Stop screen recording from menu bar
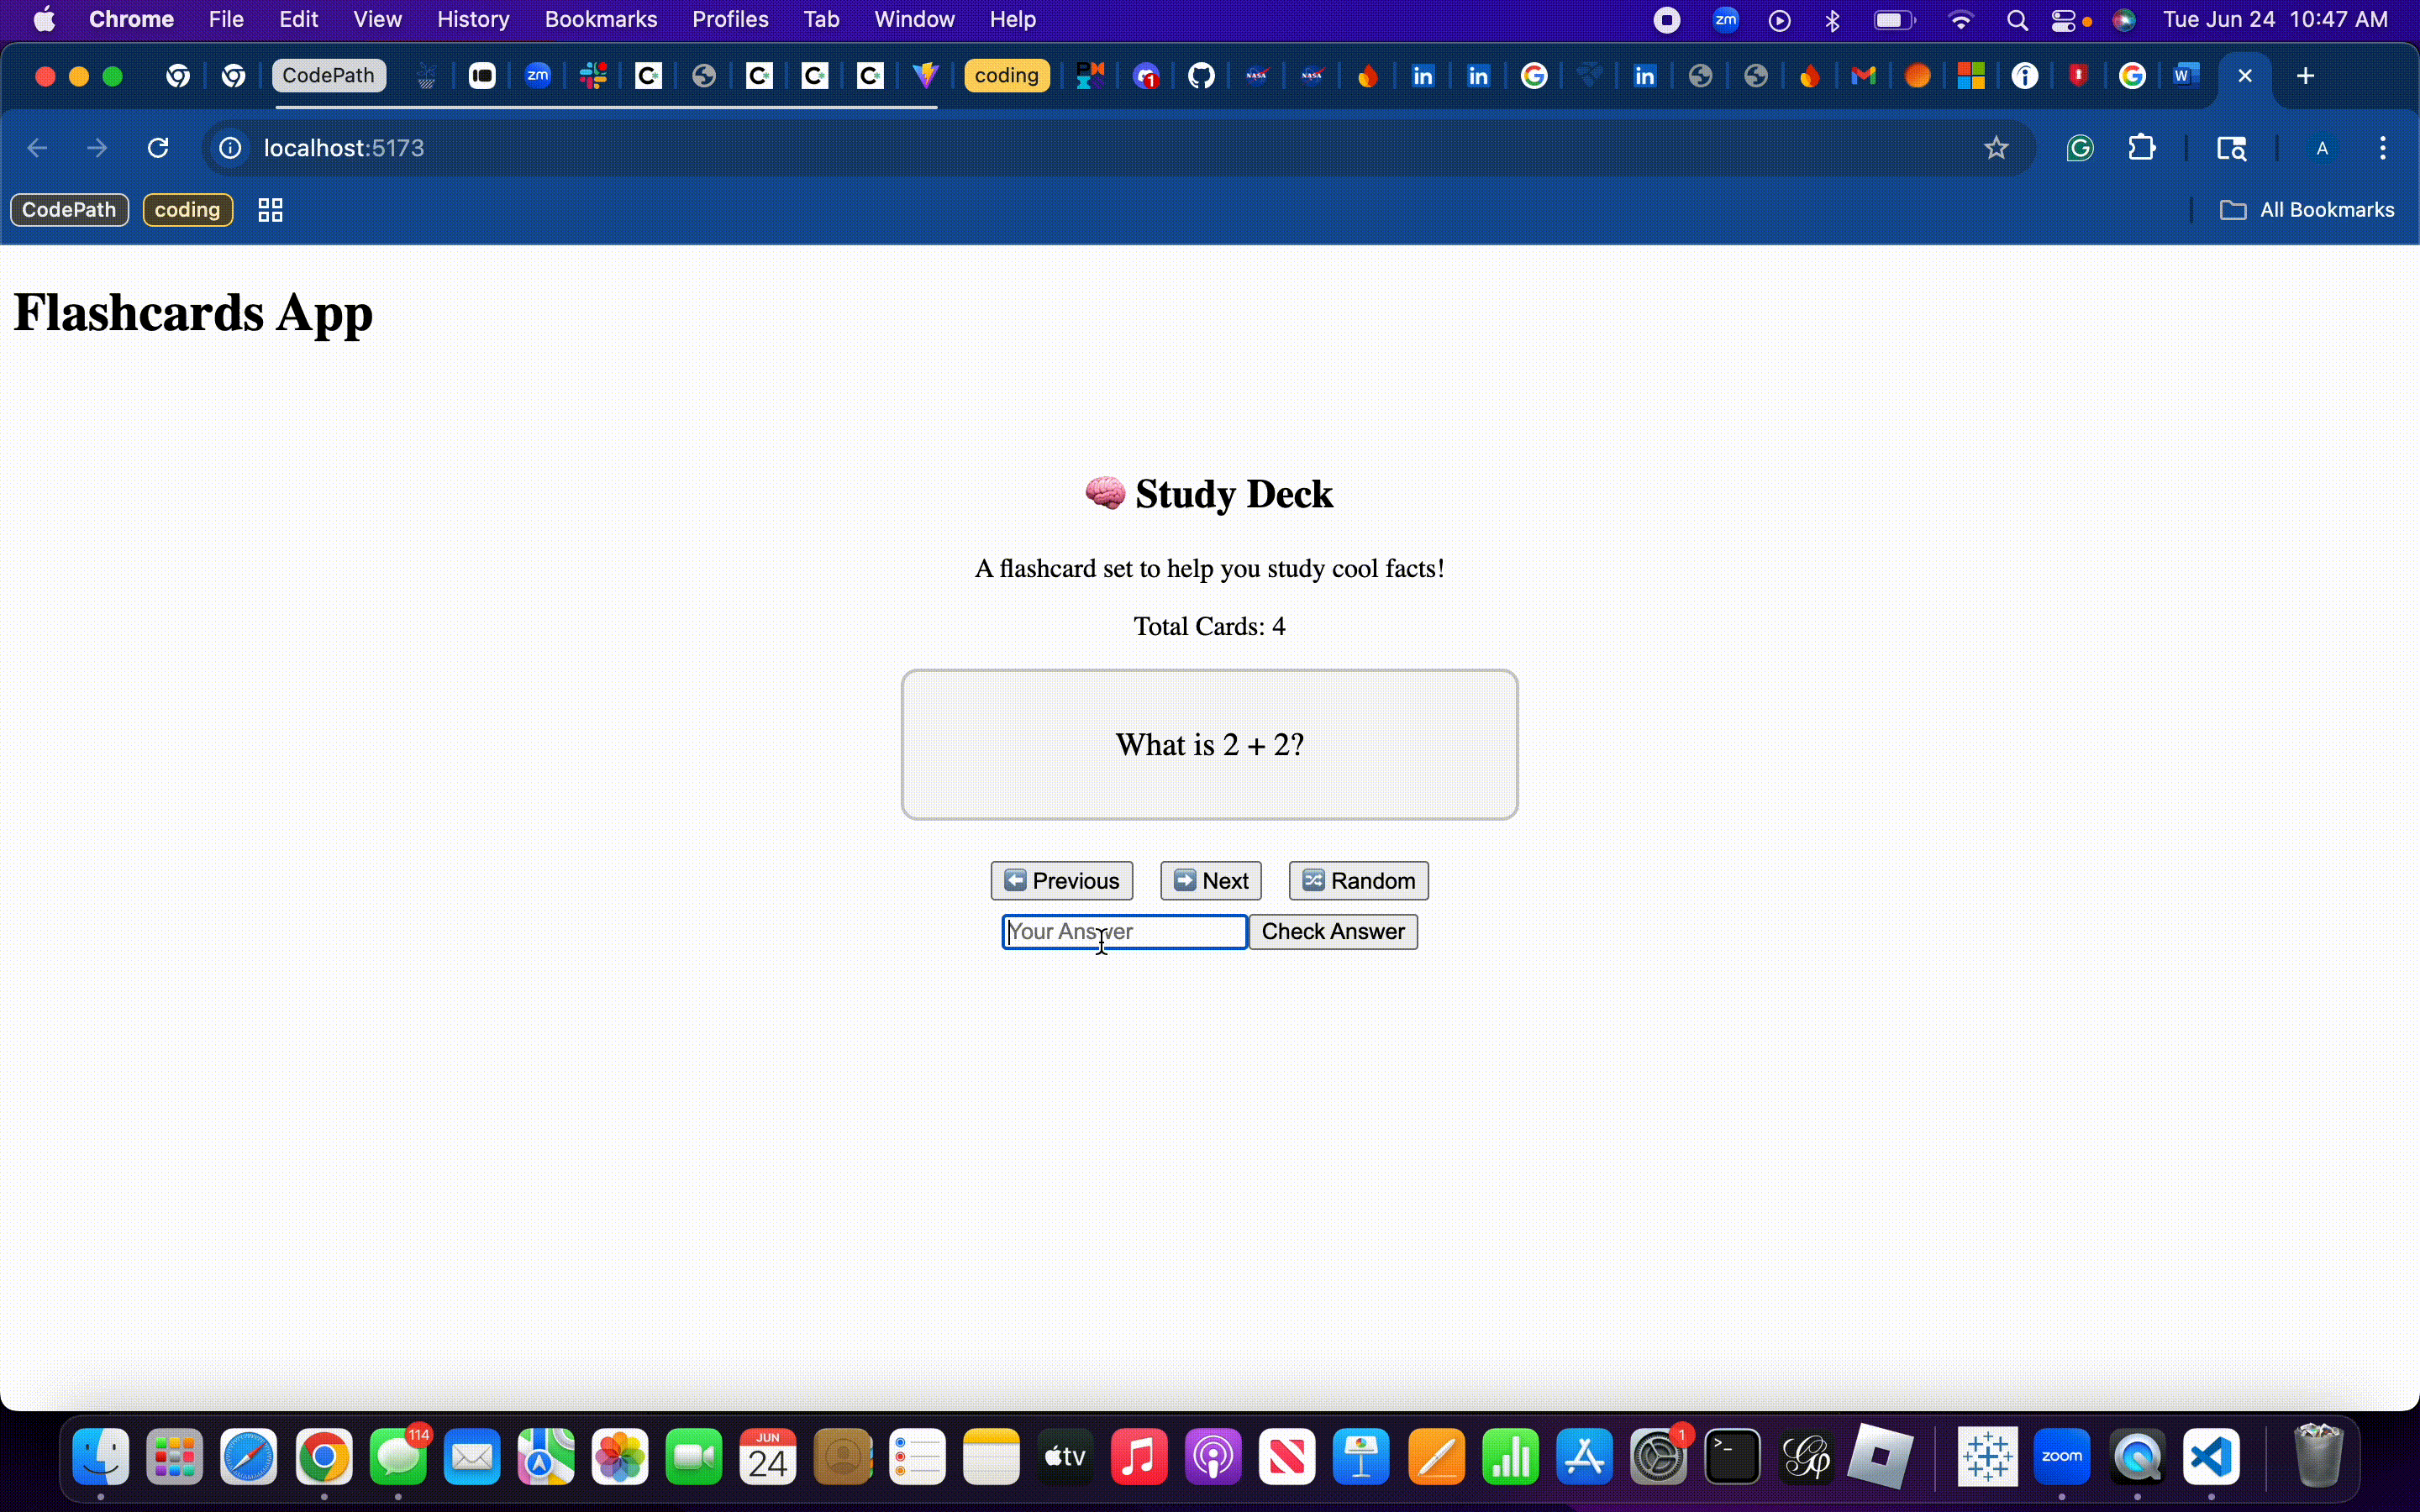This screenshot has height=1512, width=2420. pos(1666,19)
